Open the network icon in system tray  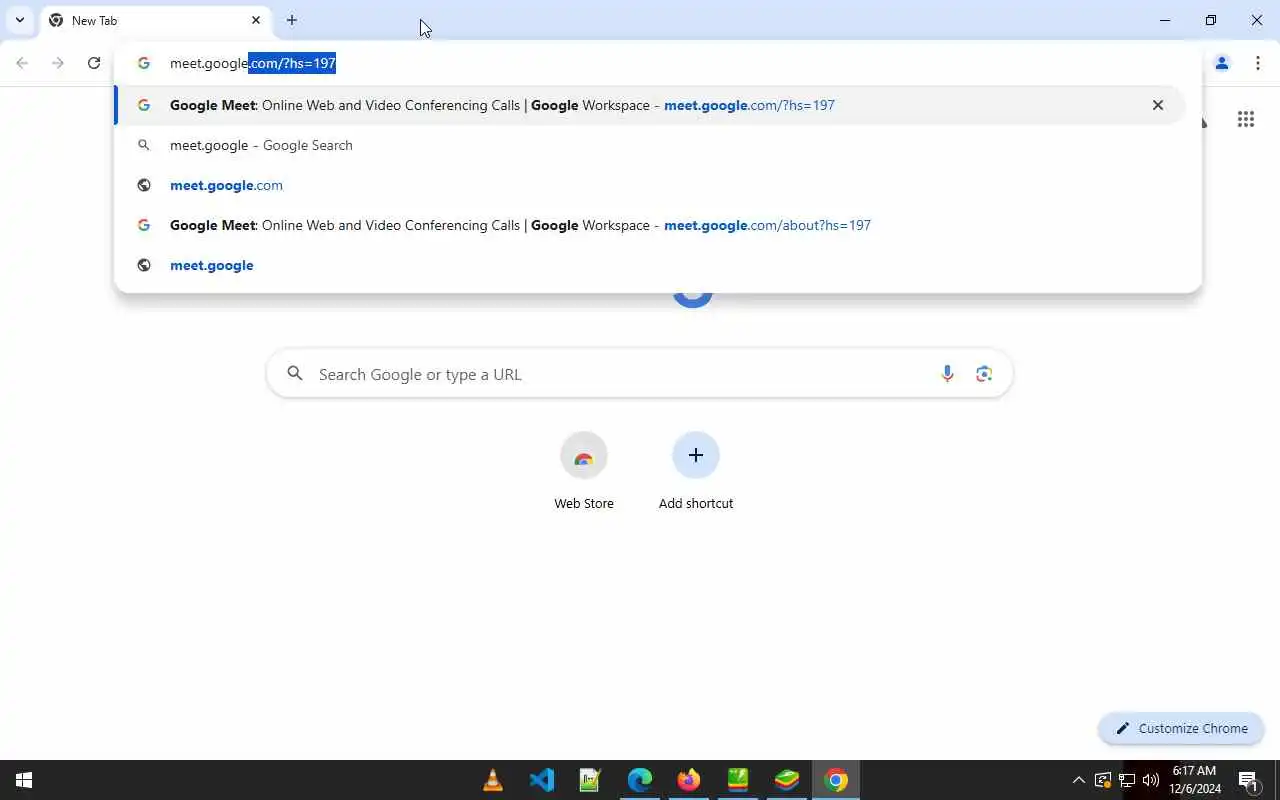pos(1127,780)
